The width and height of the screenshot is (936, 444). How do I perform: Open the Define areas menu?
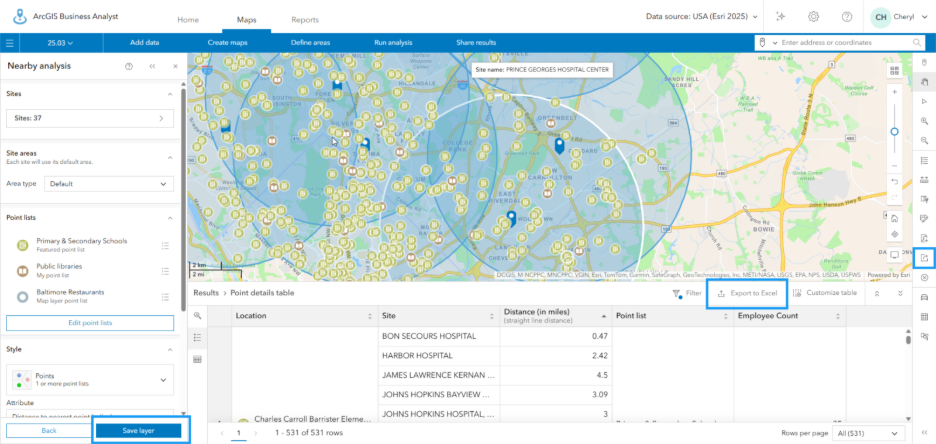click(310, 43)
